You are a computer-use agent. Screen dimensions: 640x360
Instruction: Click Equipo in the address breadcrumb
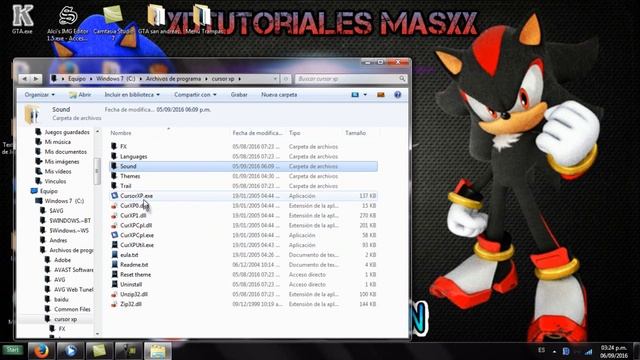coord(77,79)
